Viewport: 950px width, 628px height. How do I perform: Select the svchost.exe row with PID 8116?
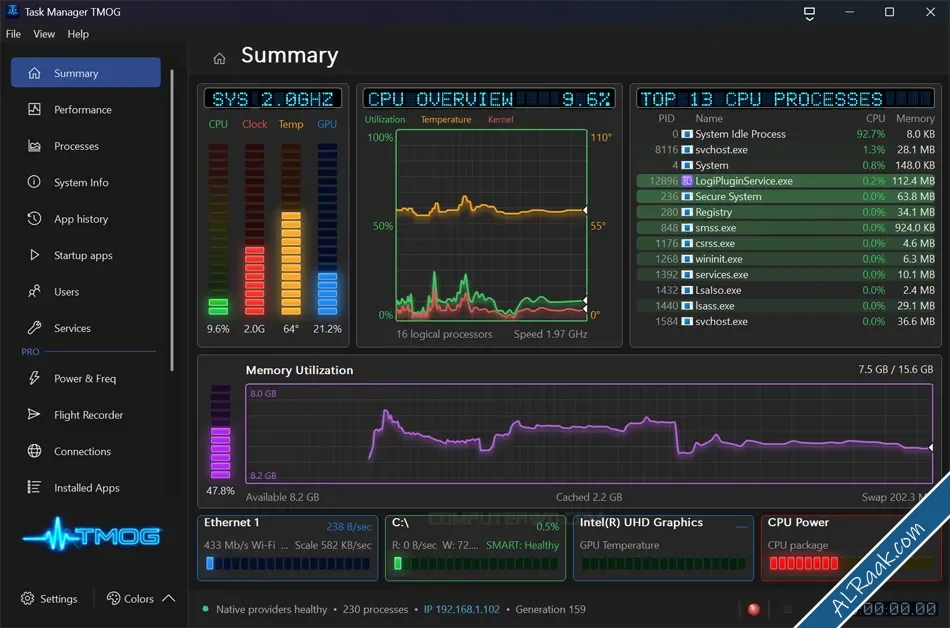coord(785,150)
